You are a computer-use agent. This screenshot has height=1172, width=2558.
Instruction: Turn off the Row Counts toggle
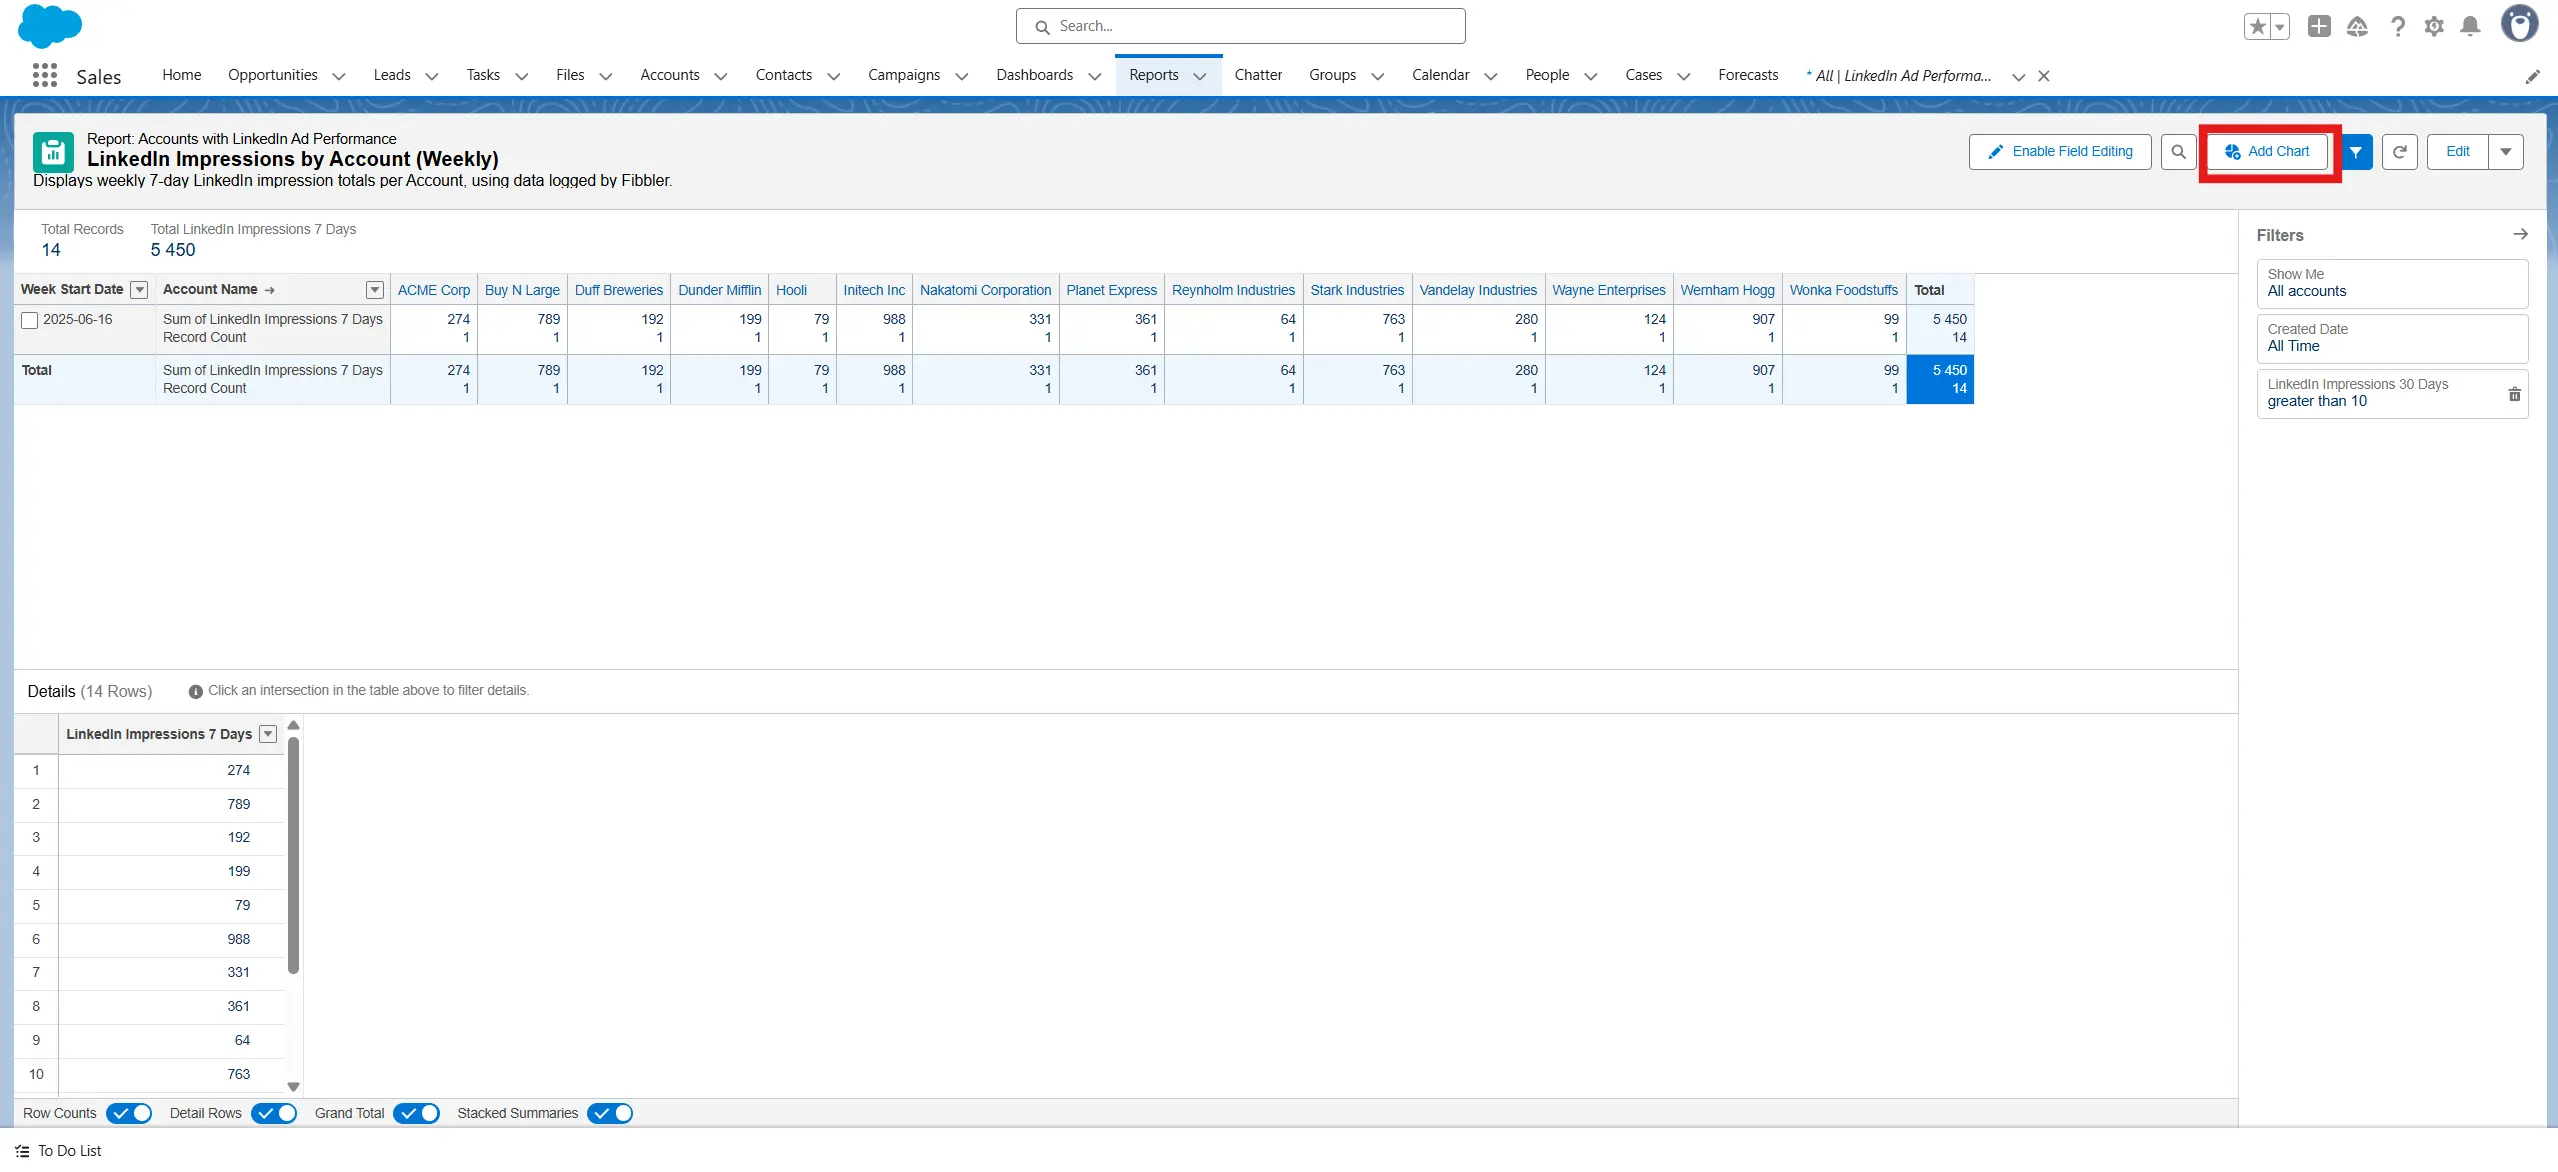click(129, 1113)
